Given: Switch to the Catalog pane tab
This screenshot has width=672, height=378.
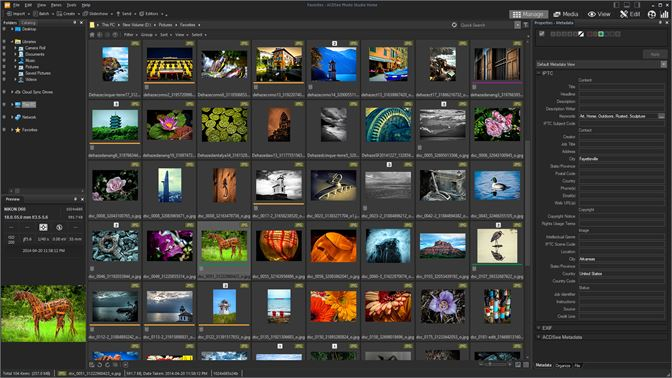Looking at the screenshot, I should [x=28, y=23].
